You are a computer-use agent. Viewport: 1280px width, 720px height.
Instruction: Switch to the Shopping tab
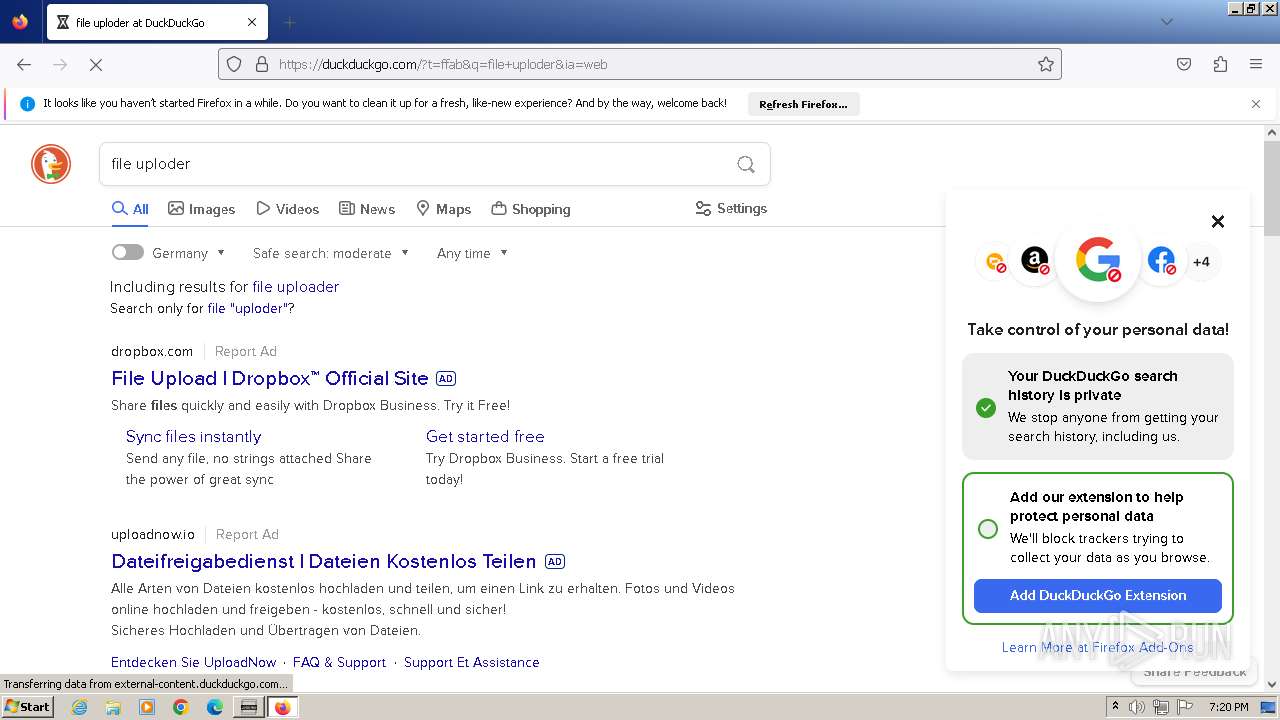pos(531,209)
